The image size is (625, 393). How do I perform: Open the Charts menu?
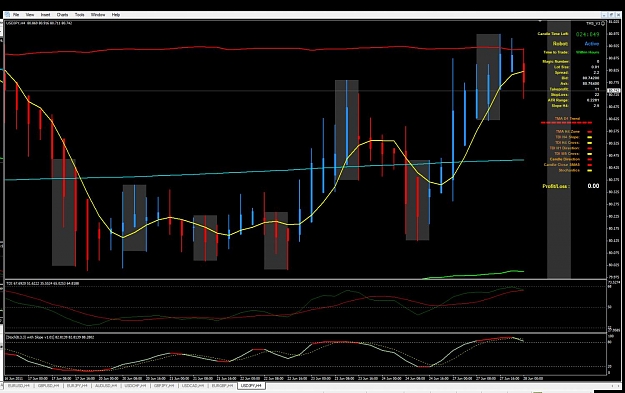click(x=63, y=15)
